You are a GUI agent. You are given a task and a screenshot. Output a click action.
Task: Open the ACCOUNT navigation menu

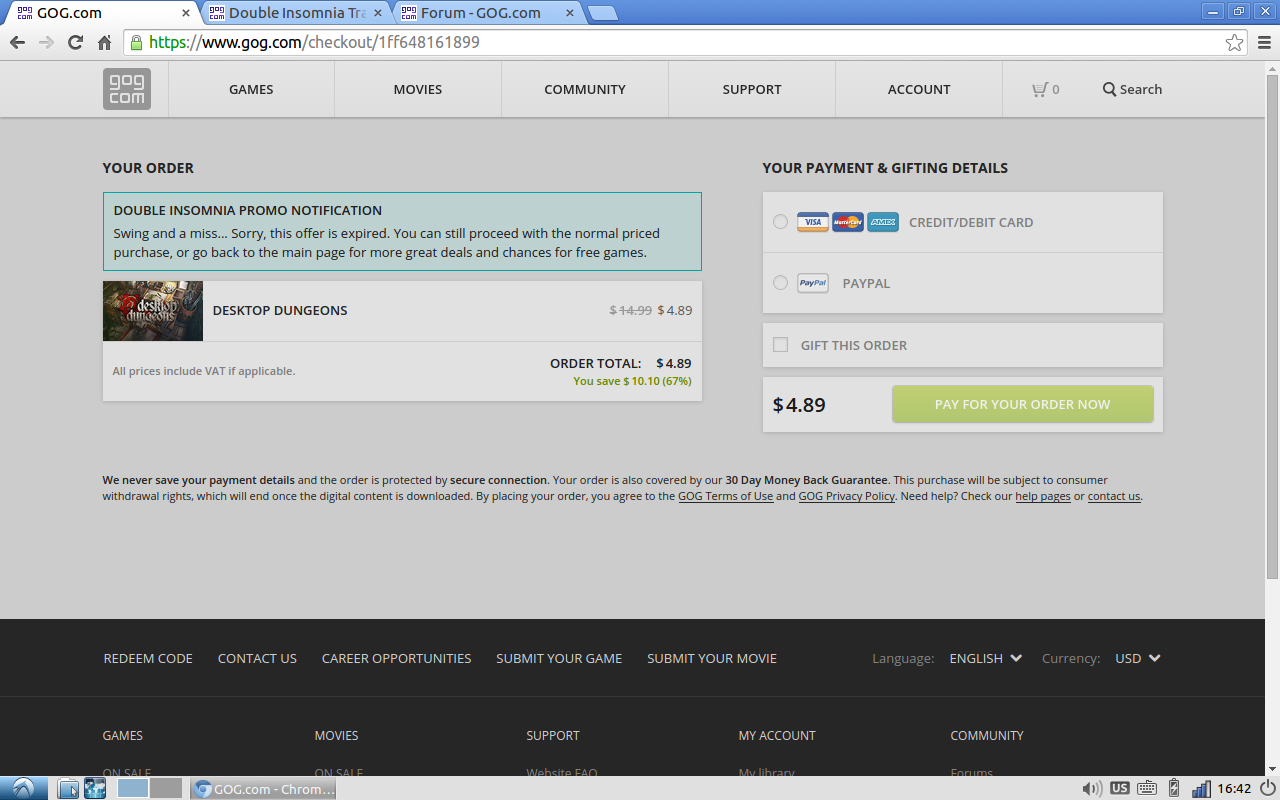(919, 89)
